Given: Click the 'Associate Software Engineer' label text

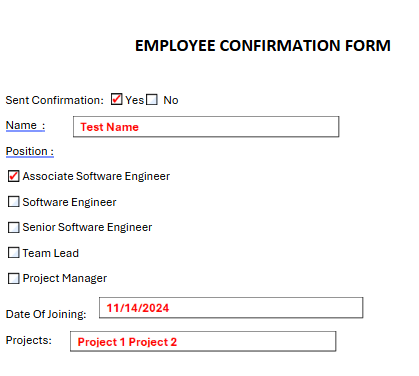Looking at the screenshot, I should coord(96,176).
